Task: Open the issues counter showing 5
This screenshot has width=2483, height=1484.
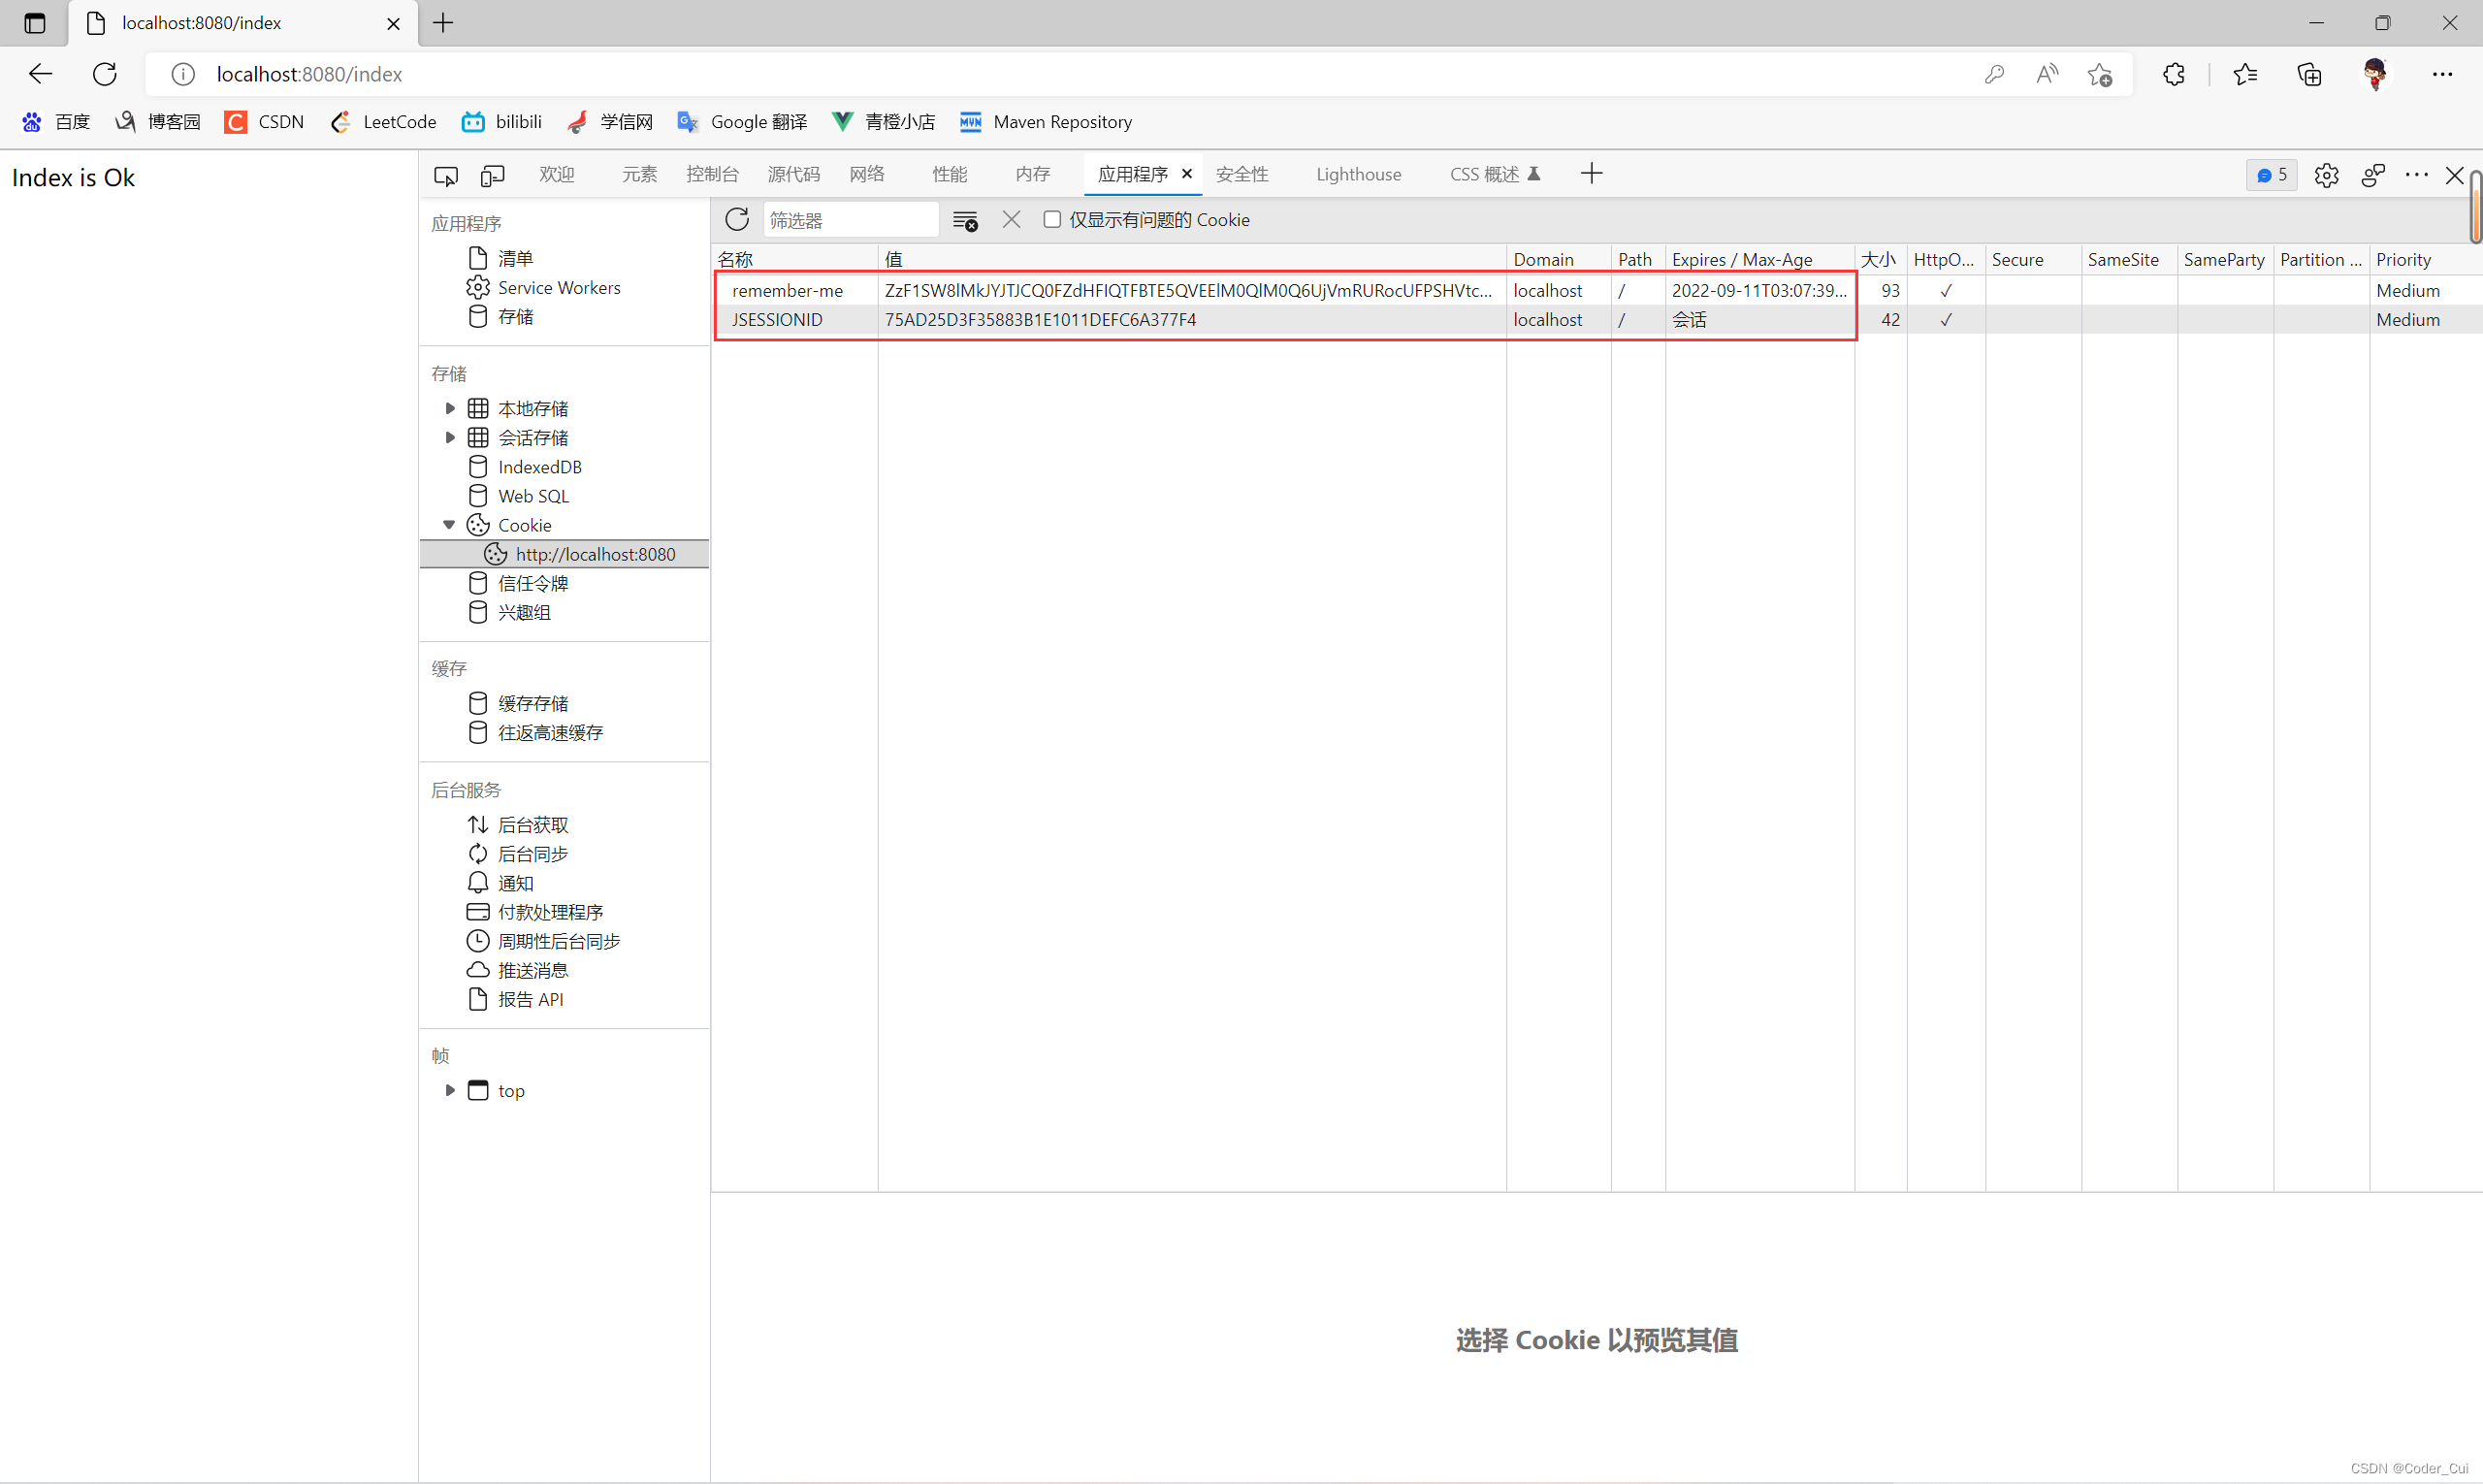Action: pyautogui.click(x=2272, y=175)
